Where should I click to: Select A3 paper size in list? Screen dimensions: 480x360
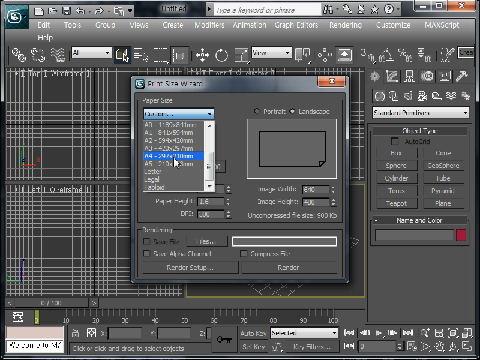[173, 148]
